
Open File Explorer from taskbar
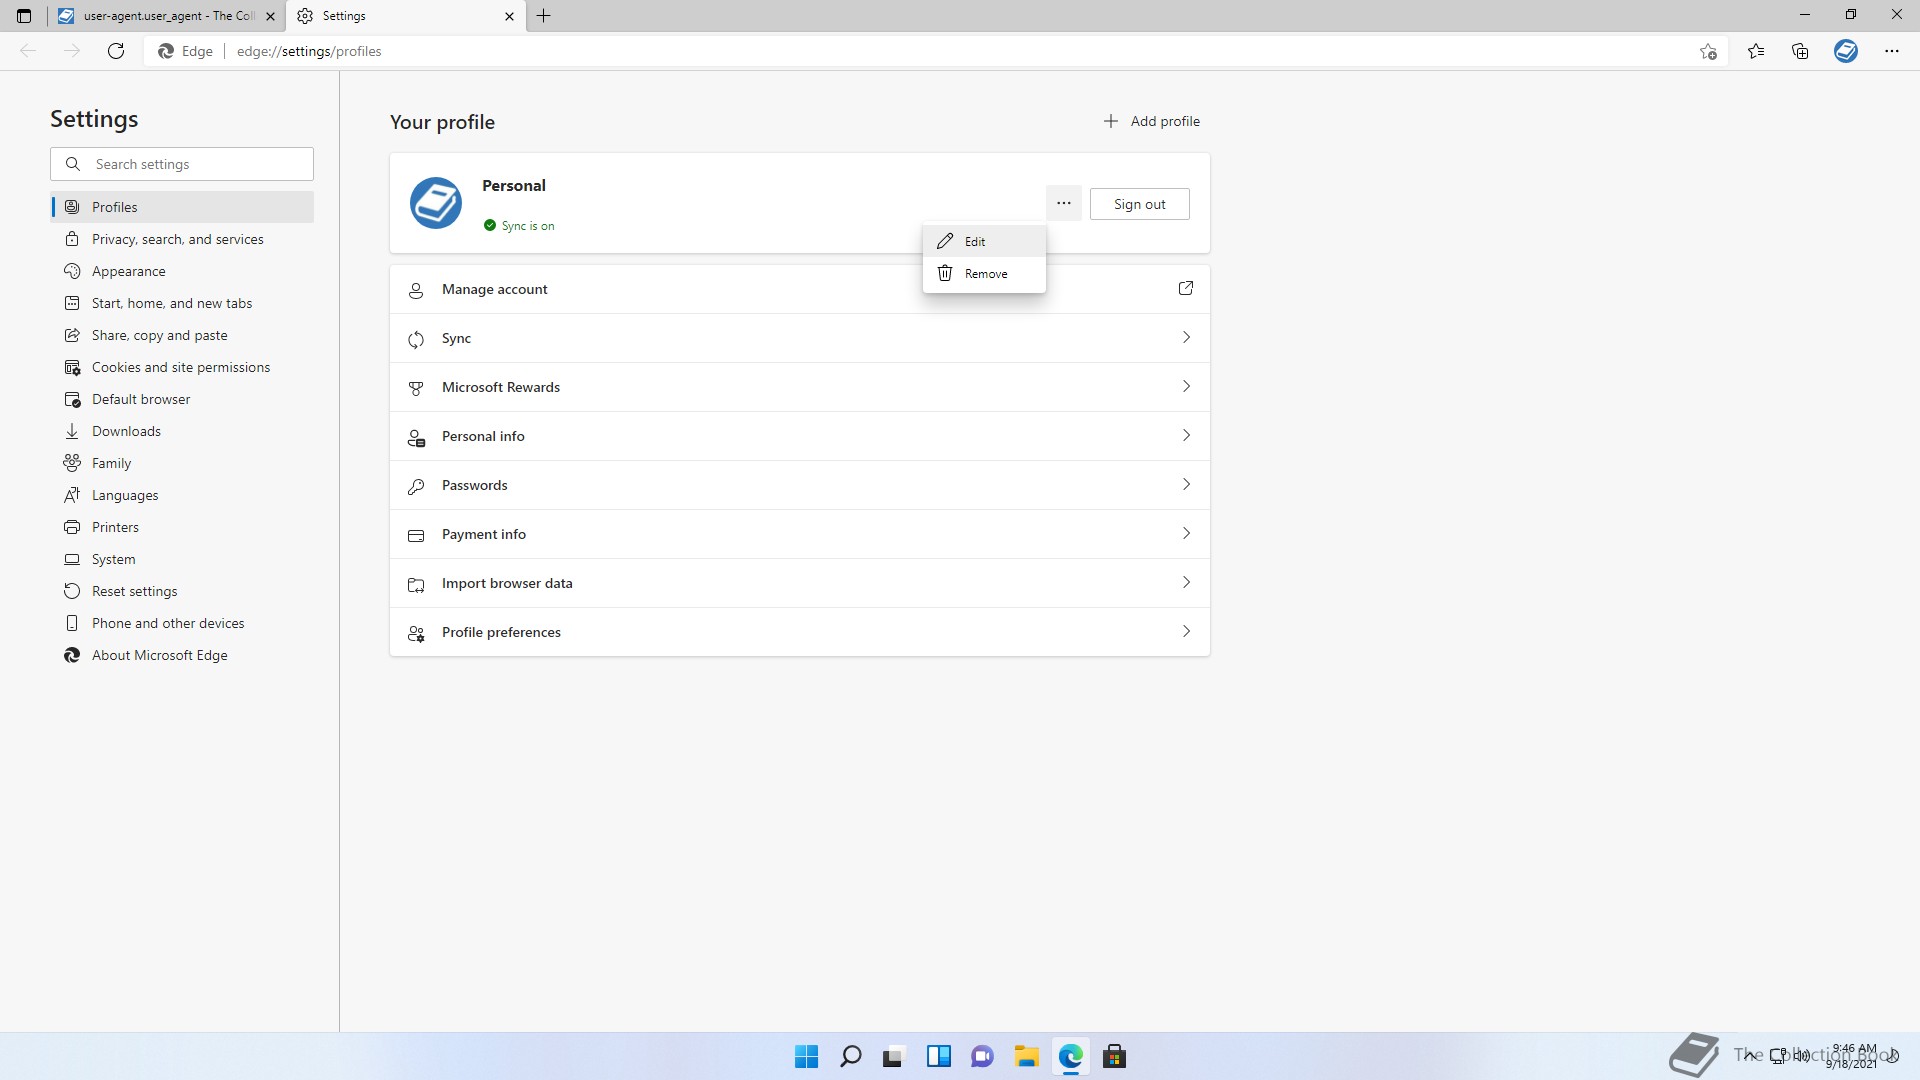click(x=1026, y=1056)
